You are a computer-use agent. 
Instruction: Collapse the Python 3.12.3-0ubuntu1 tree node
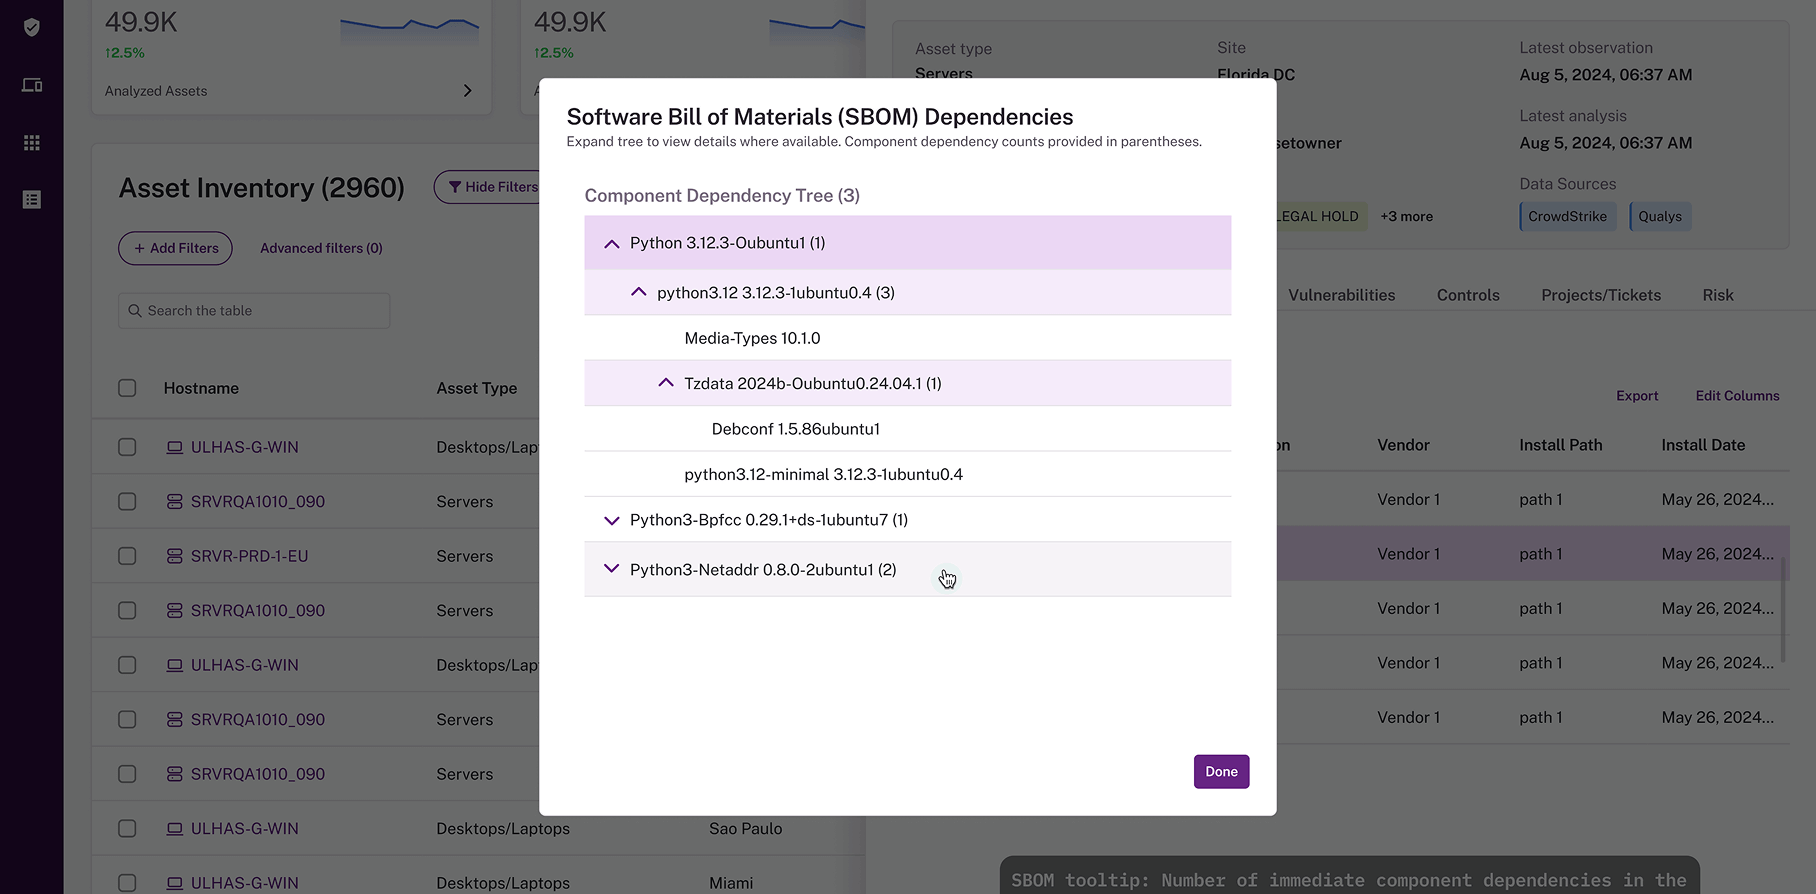pyautogui.click(x=612, y=243)
